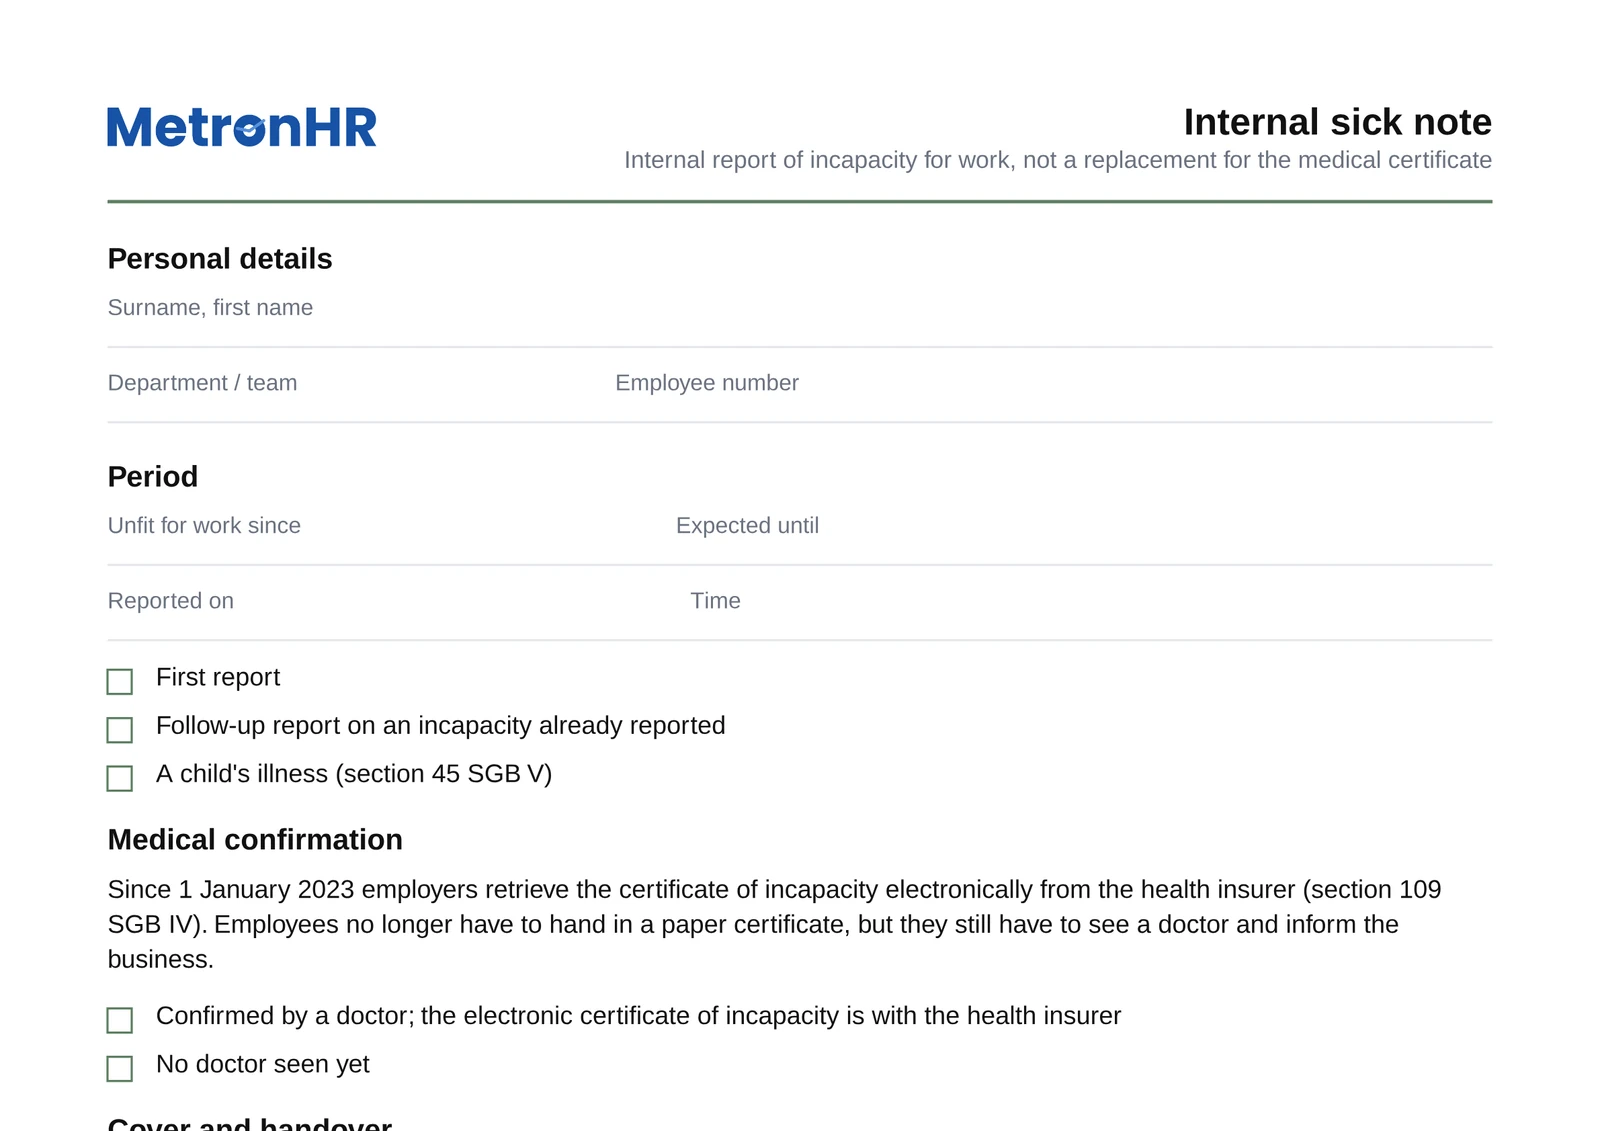Screen dimensions: 1600x1131
Task: Click the Medical confirmation heading
Action: (x=255, y=840)
